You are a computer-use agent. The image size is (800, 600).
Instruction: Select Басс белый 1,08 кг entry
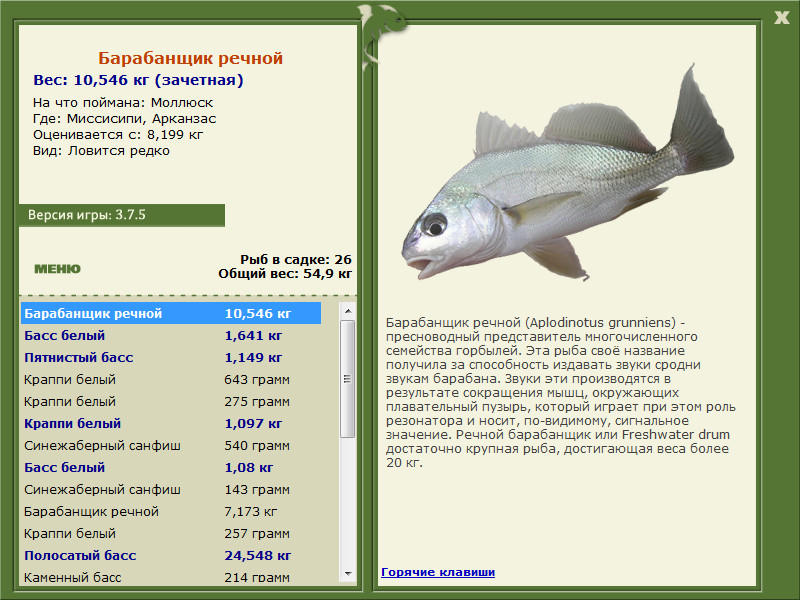coord(170,468)
